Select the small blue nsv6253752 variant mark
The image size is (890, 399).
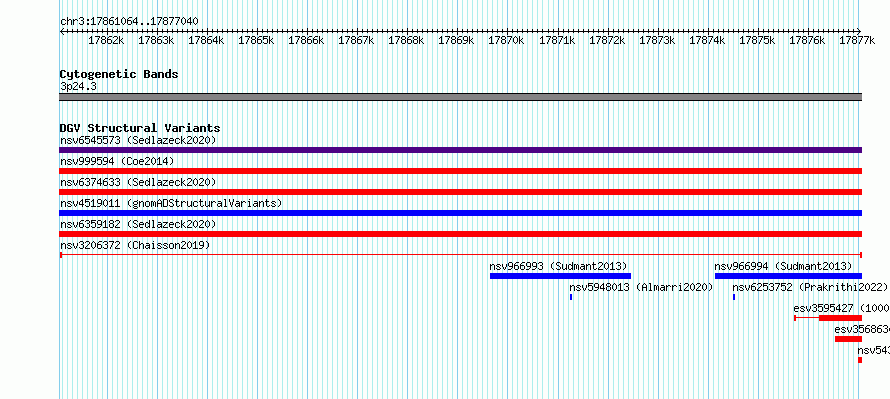coord(734,297)
